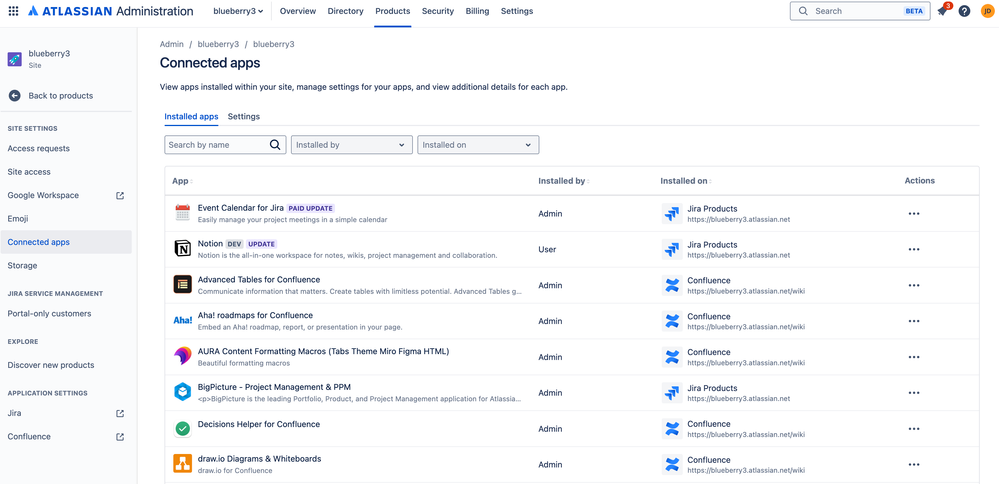Open the help question mark icon
999x484 pixels.
pyautogui.click(x=965, y=11)
